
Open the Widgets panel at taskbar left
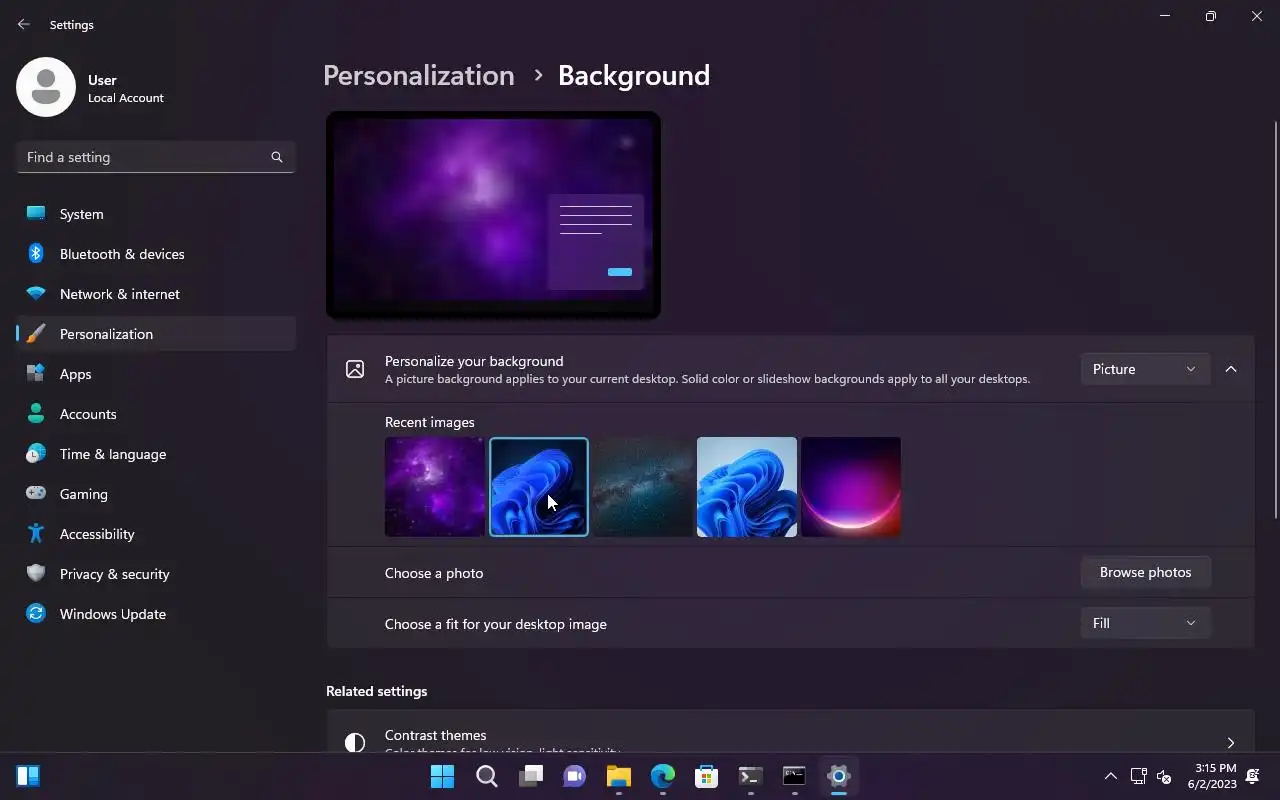(28, 776)
